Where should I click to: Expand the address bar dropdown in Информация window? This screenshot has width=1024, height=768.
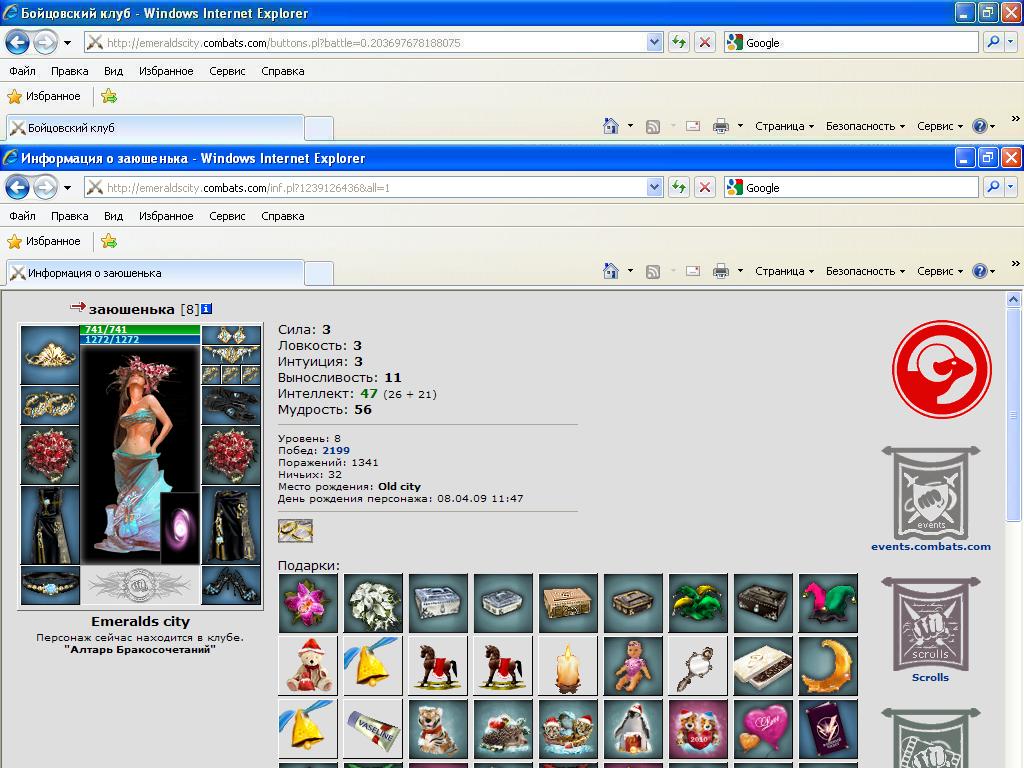tap(654, 188)
